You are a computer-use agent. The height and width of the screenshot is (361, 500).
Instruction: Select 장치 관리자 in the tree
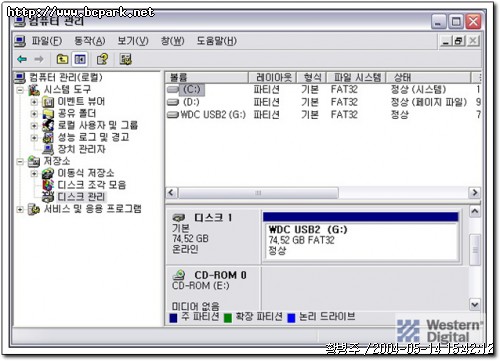(x=81, y=149)
